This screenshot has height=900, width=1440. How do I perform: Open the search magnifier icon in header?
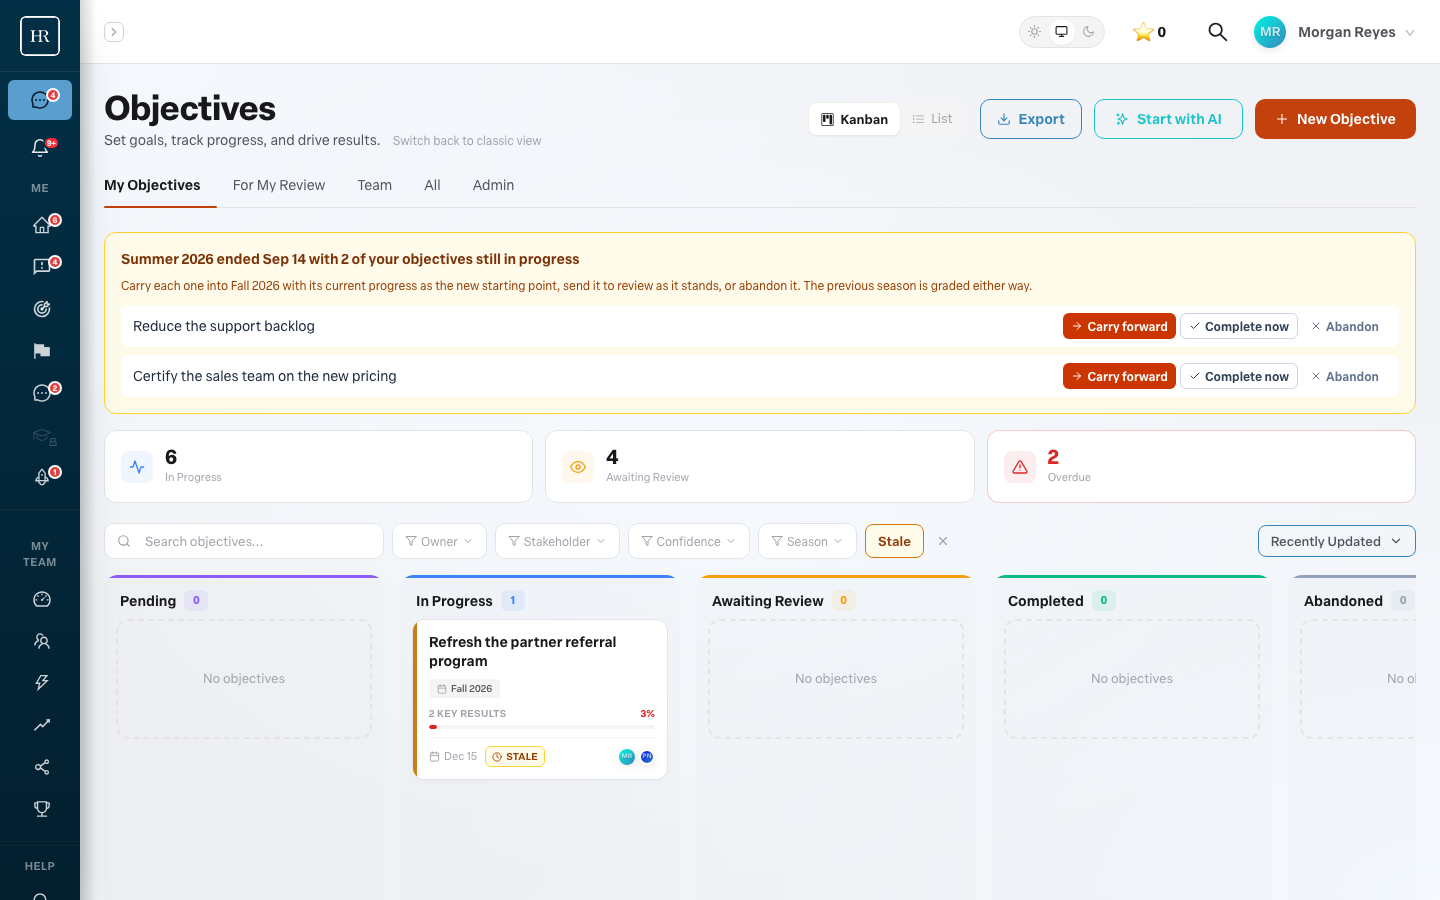pyautogui.click(x=1217, y=32)
